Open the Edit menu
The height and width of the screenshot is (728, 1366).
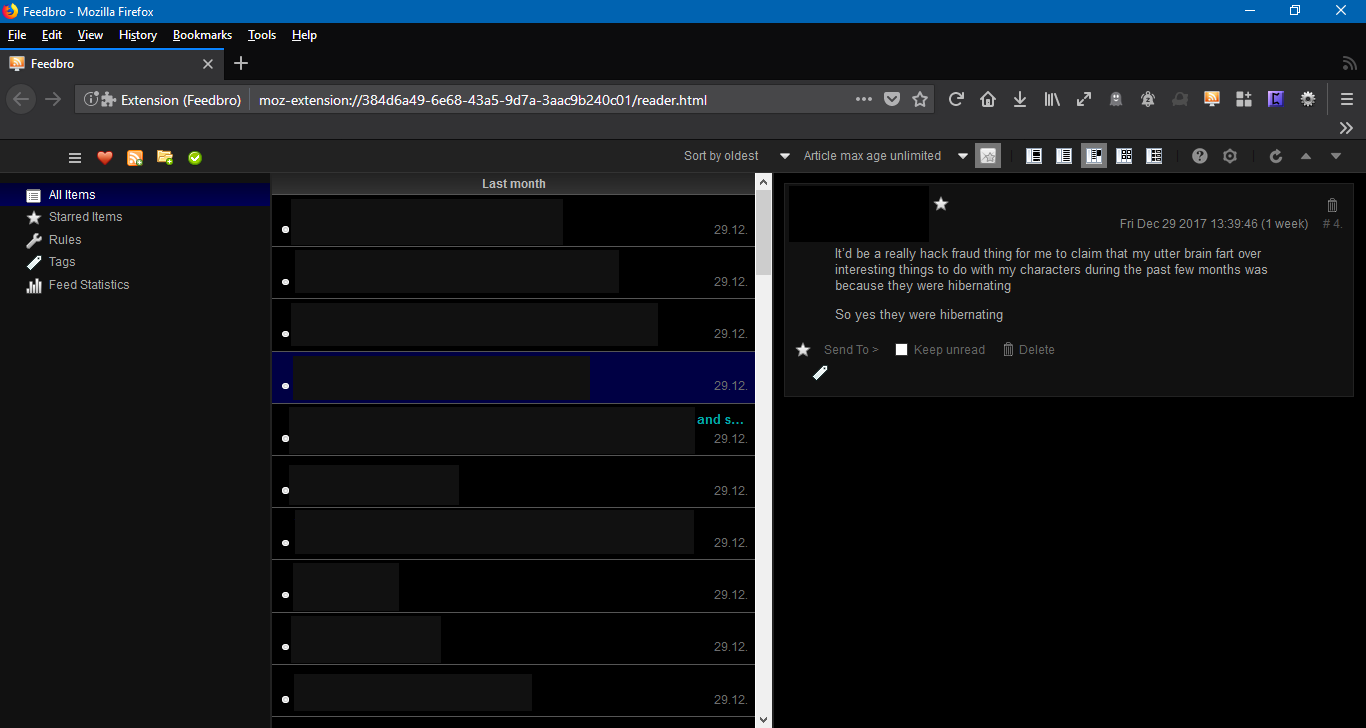click(x=52, y=35)
